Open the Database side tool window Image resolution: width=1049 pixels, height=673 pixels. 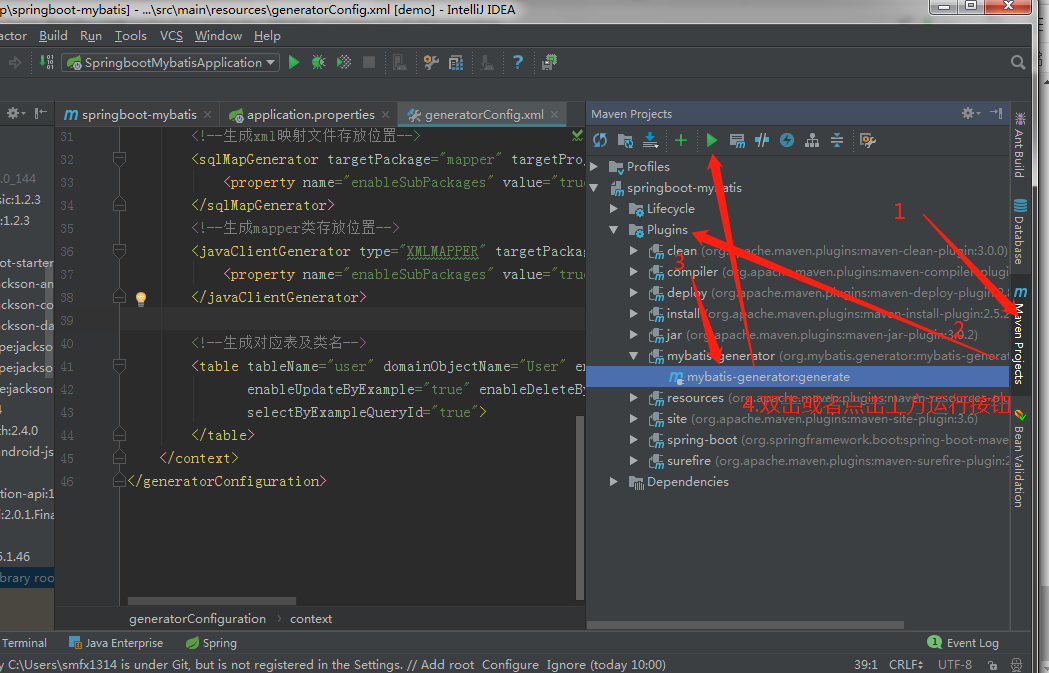(x=1020, y=232)
